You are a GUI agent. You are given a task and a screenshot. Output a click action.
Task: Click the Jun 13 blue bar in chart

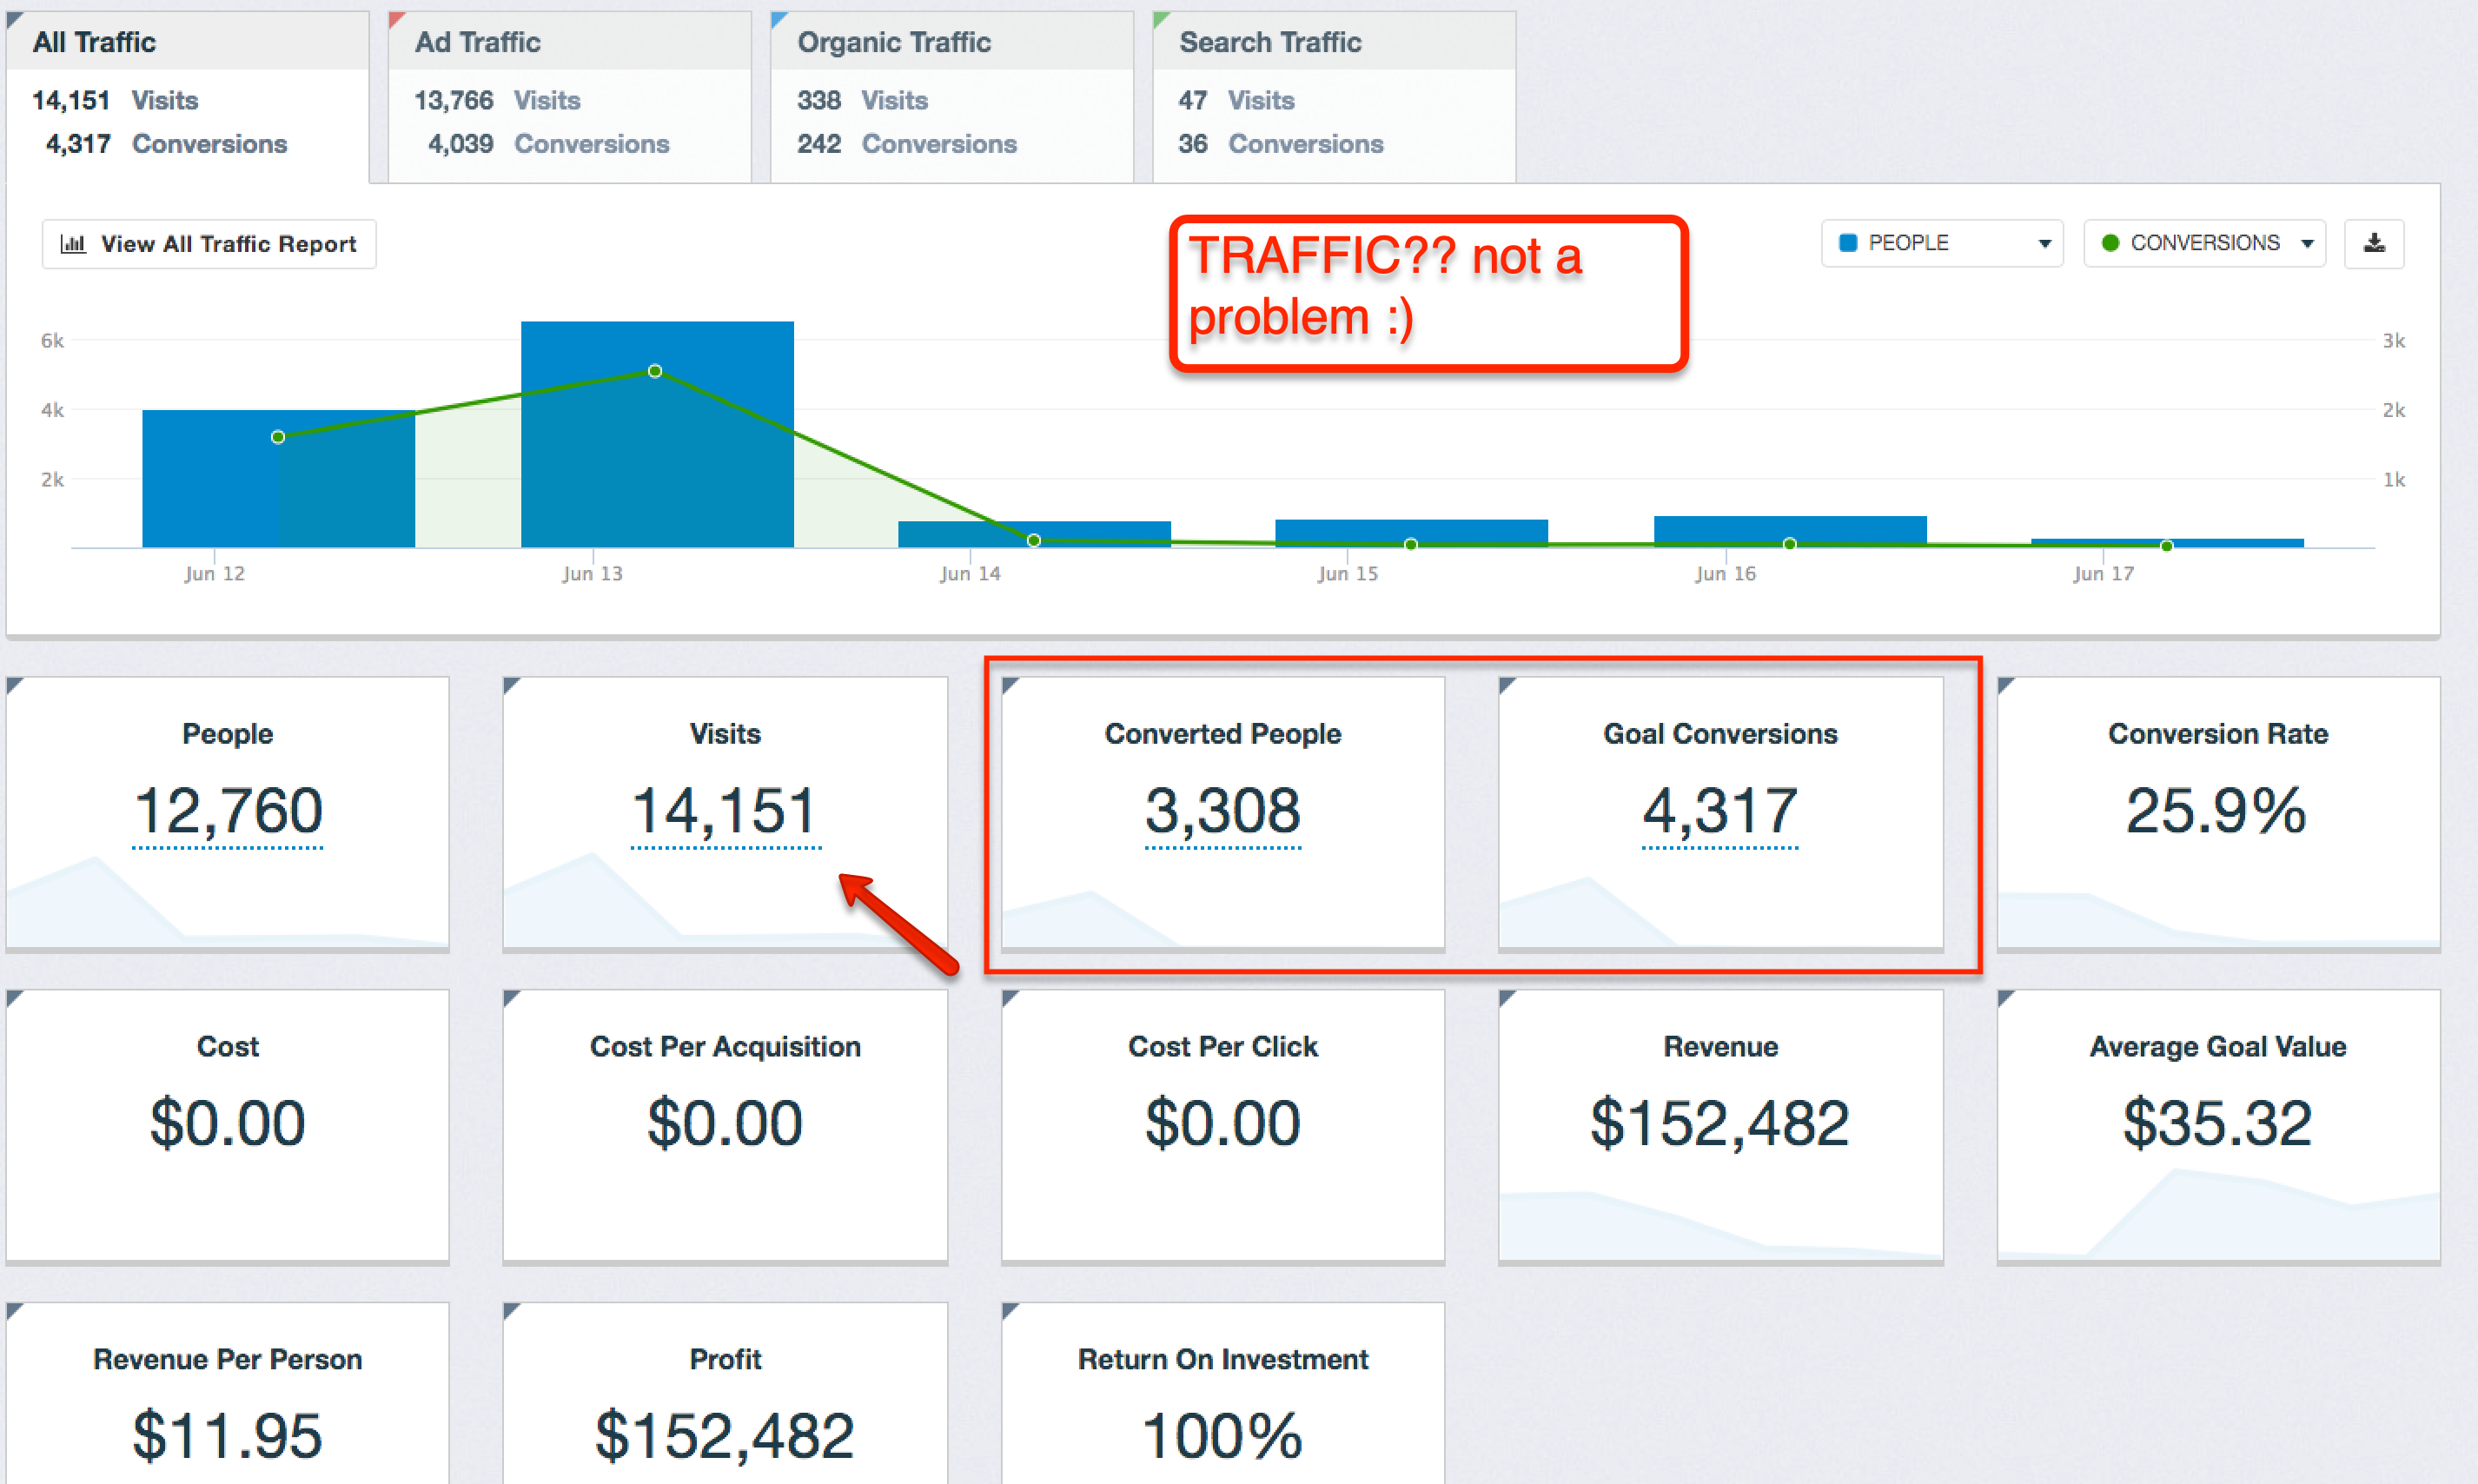[x=657, y=434]
